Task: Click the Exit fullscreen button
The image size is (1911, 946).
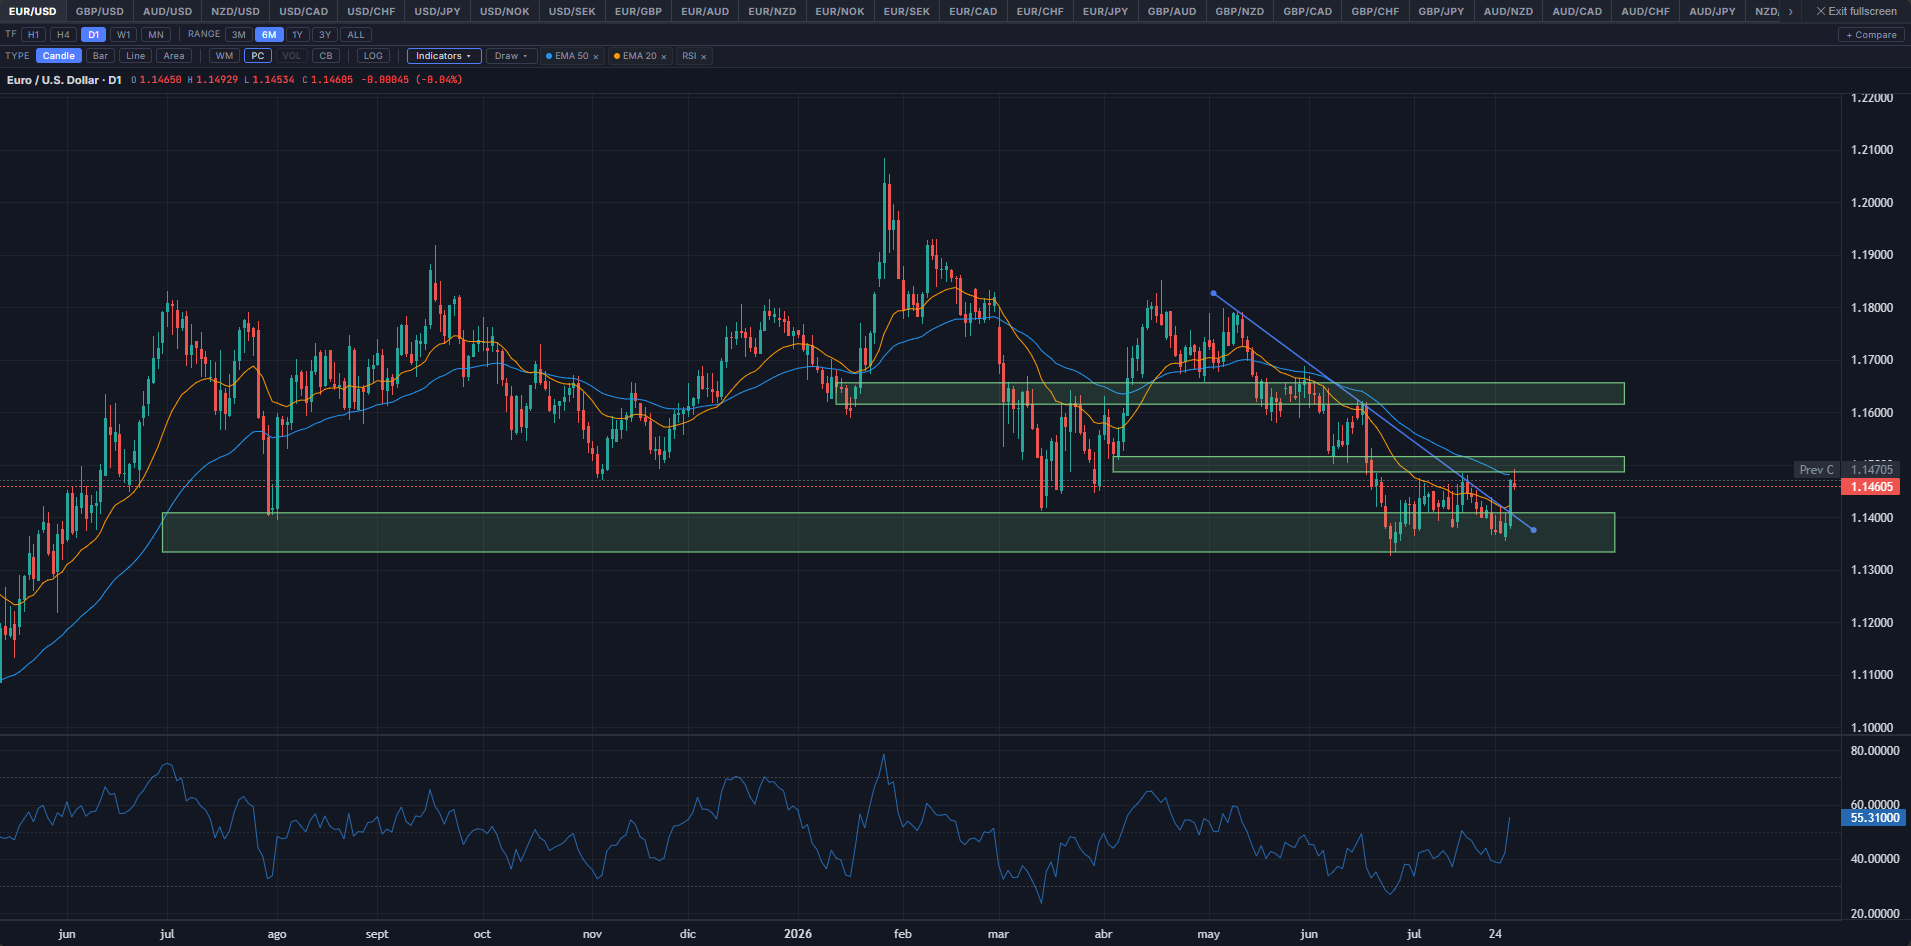Action: click(1856, 11)
